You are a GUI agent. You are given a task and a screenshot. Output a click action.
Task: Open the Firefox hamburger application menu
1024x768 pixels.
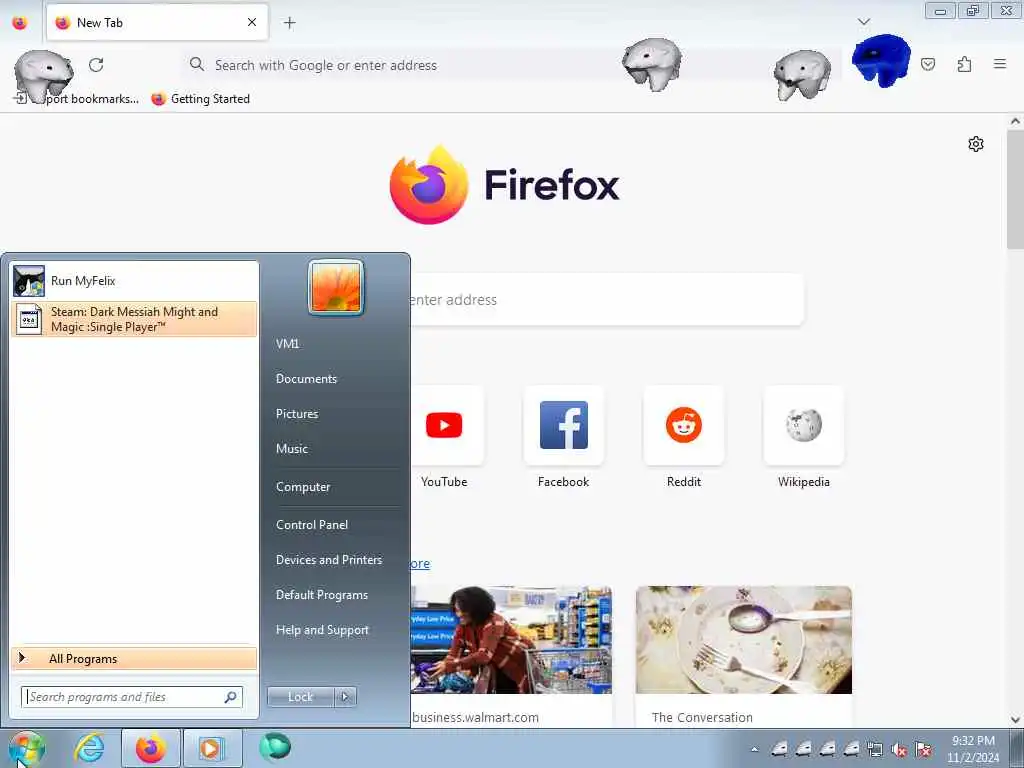point(999,64)
